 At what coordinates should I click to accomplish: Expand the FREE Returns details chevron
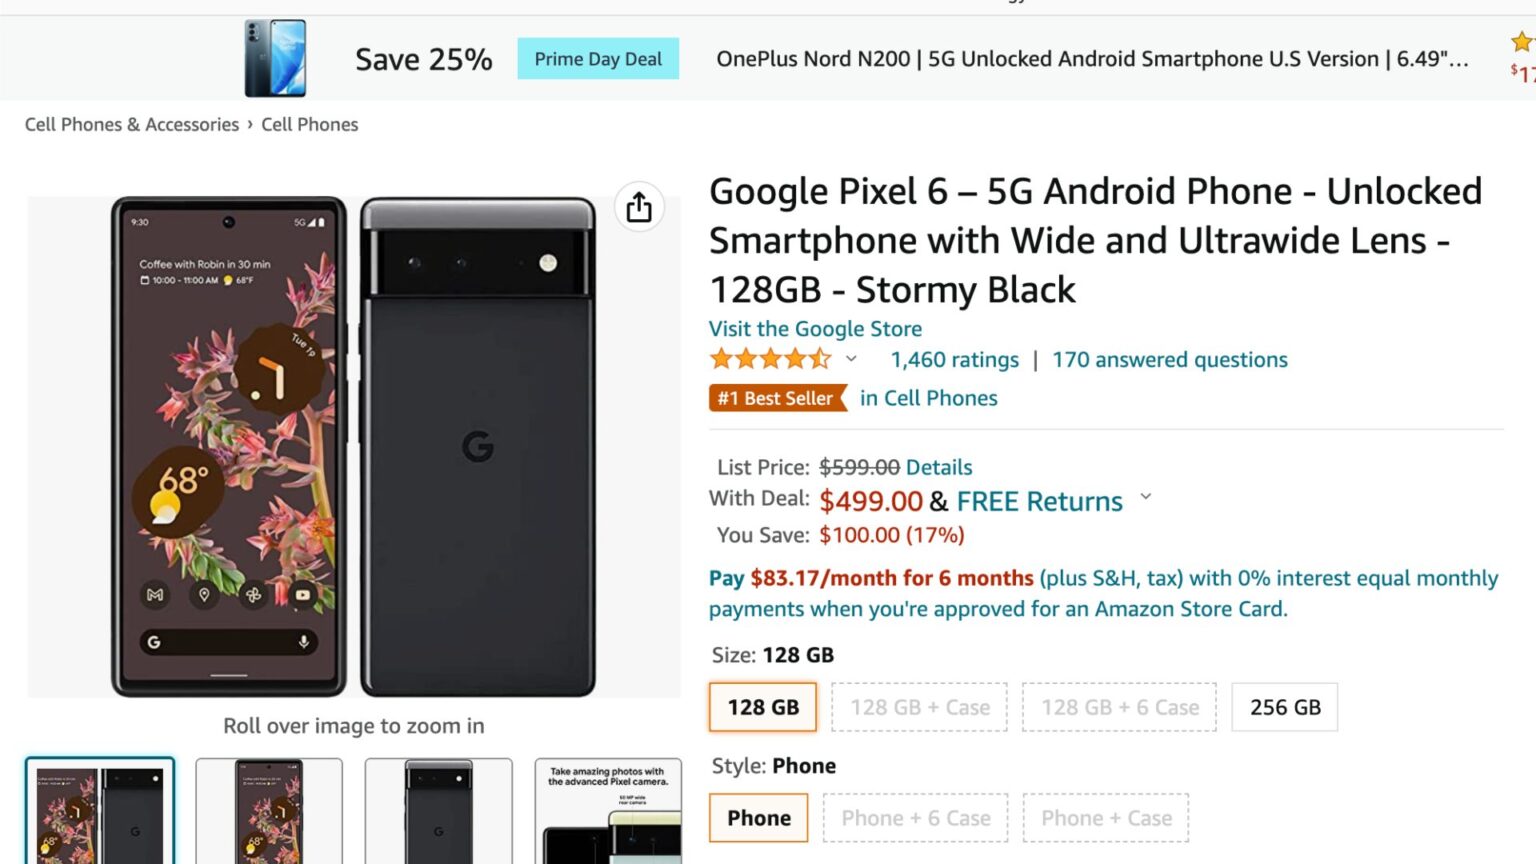click(x=1146, y=496)
